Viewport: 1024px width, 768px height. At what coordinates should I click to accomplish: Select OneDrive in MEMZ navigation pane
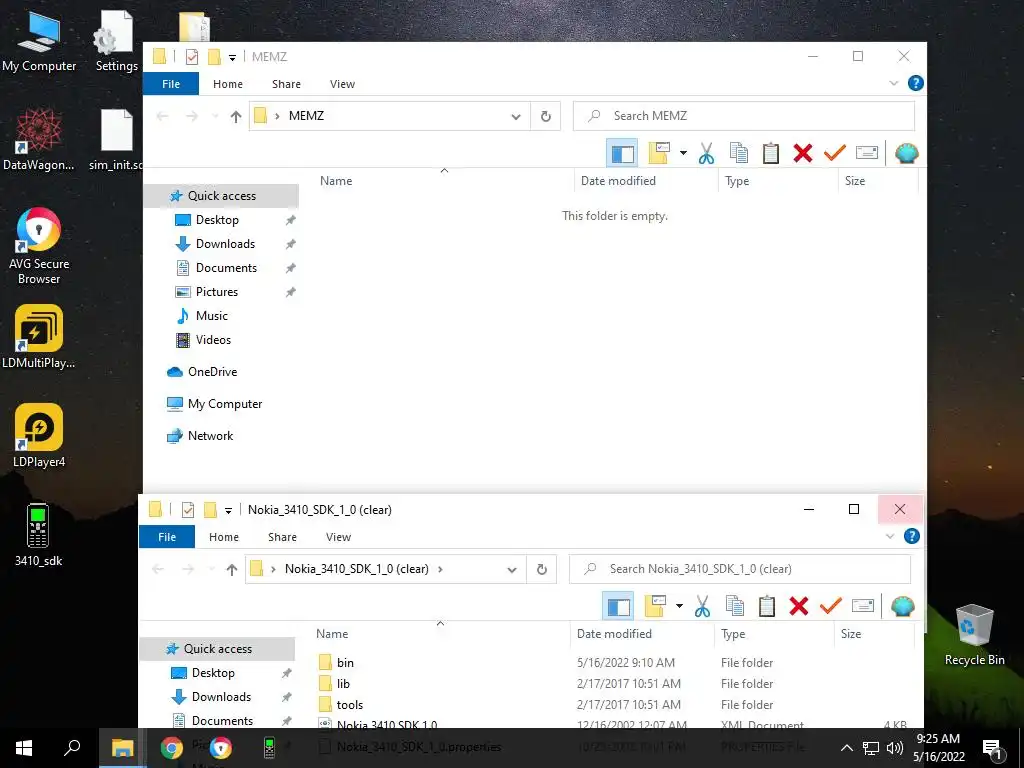[x=212, y=372]
